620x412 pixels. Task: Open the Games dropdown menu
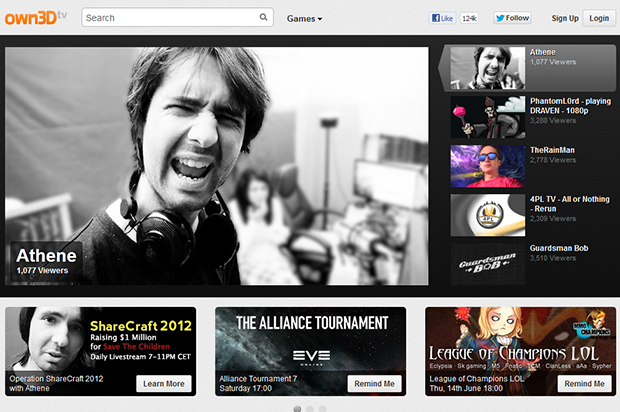click(304, 19)
